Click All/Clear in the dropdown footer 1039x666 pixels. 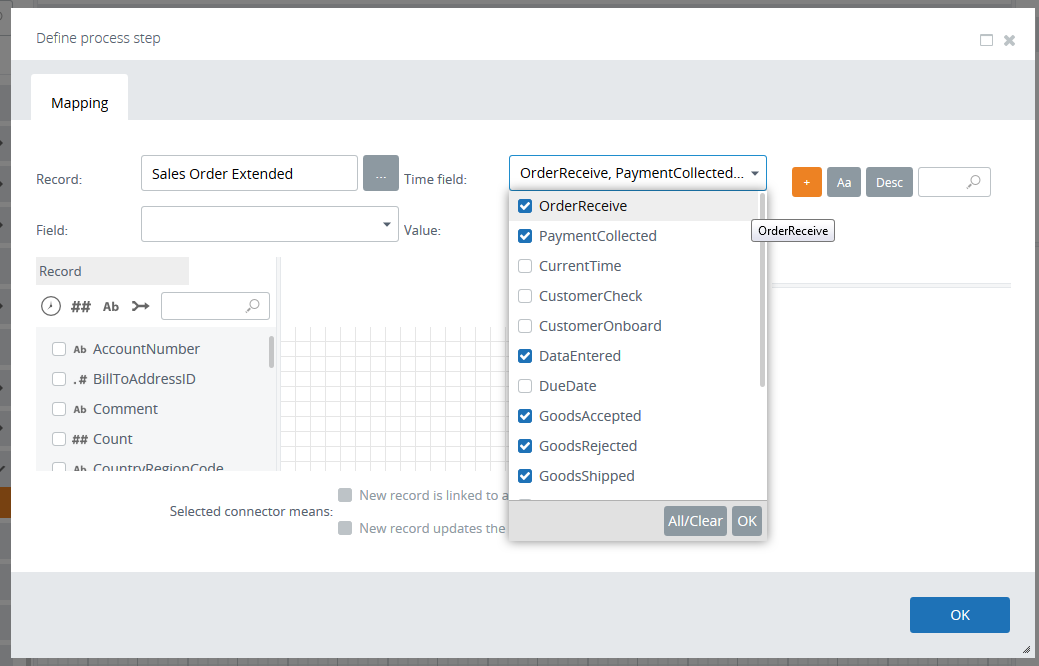(x=695, y=521)
